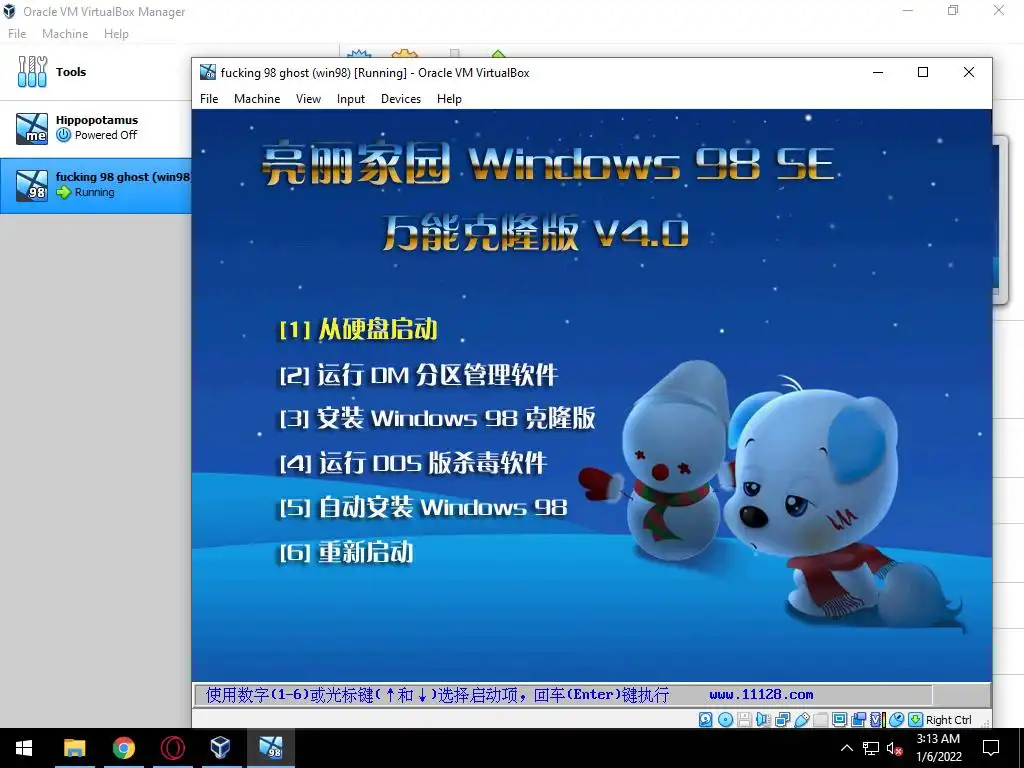1024x768 pixels.
Task: Open the Windows Start menu
Action: coord(24,748)
